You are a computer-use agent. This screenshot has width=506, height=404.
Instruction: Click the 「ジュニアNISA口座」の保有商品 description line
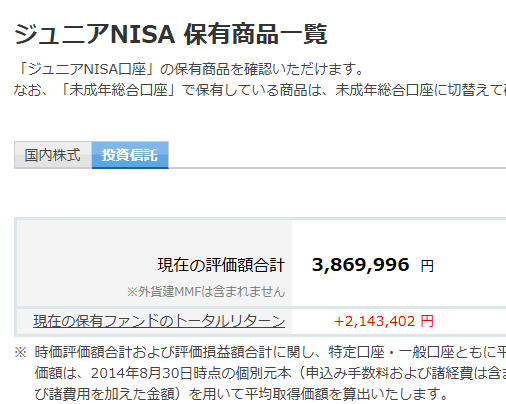190,69
